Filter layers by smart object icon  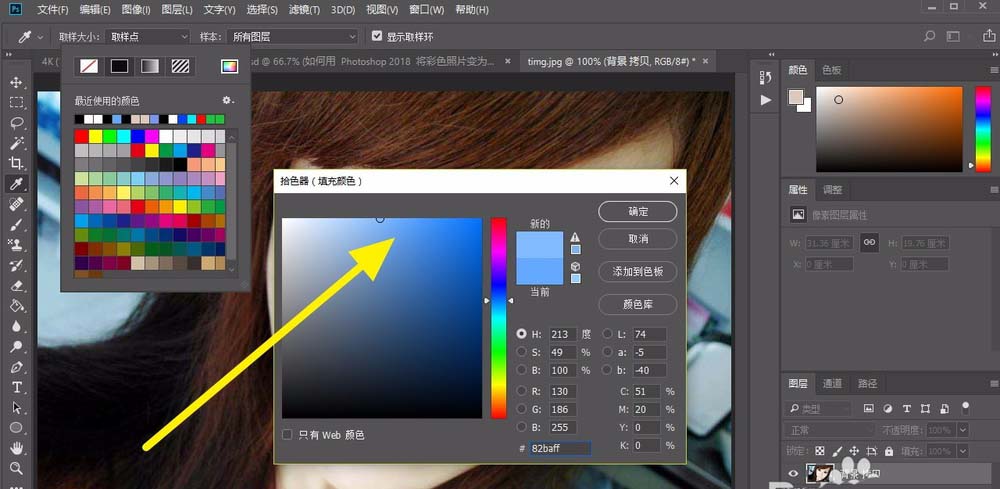pyautogui.click(x=945, y=408)
